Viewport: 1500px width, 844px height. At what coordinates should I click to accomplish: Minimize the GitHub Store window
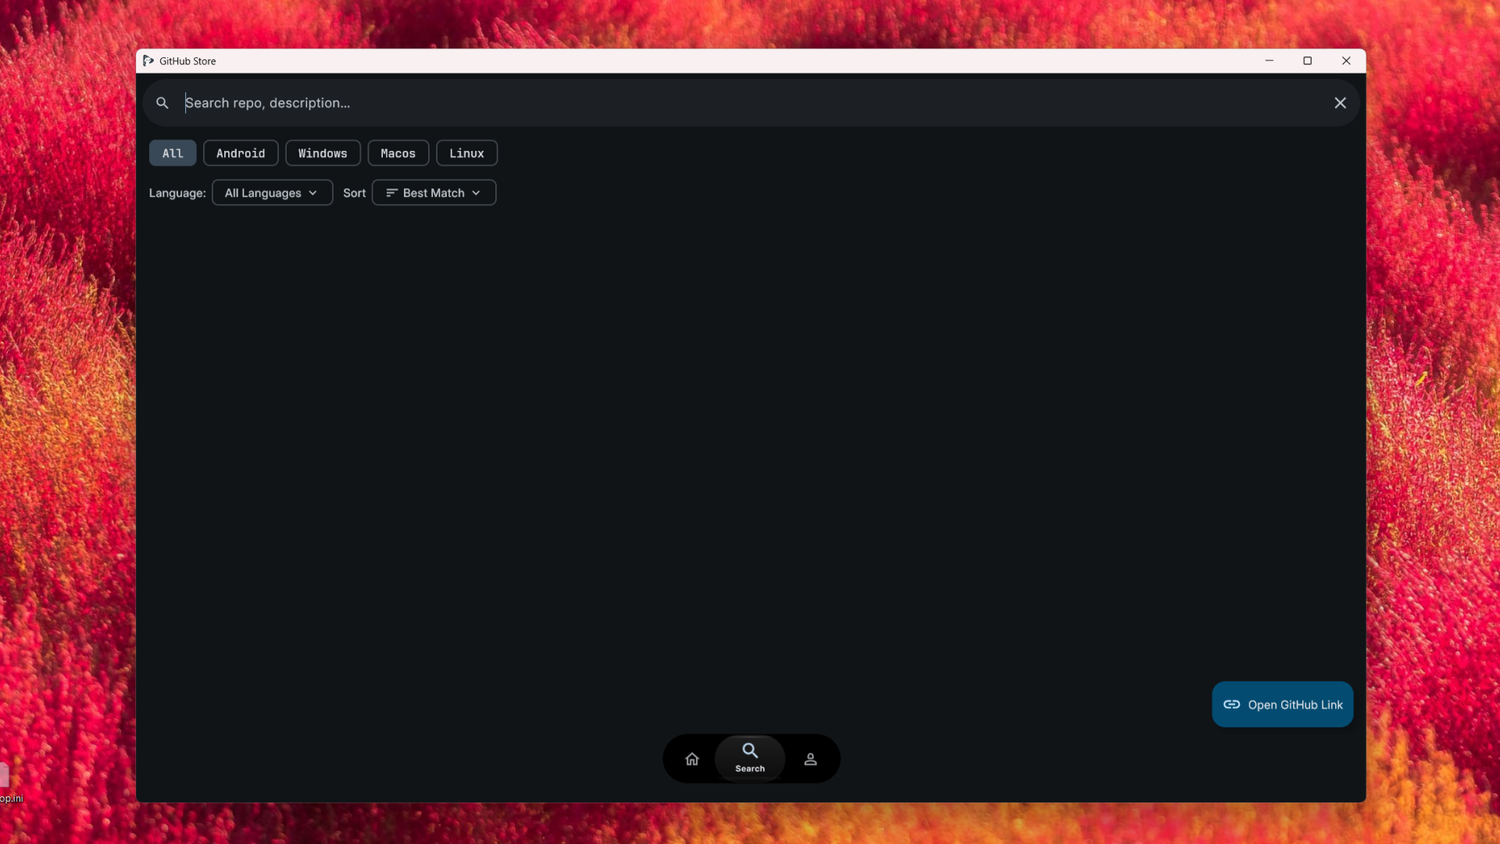[1269, 61]
